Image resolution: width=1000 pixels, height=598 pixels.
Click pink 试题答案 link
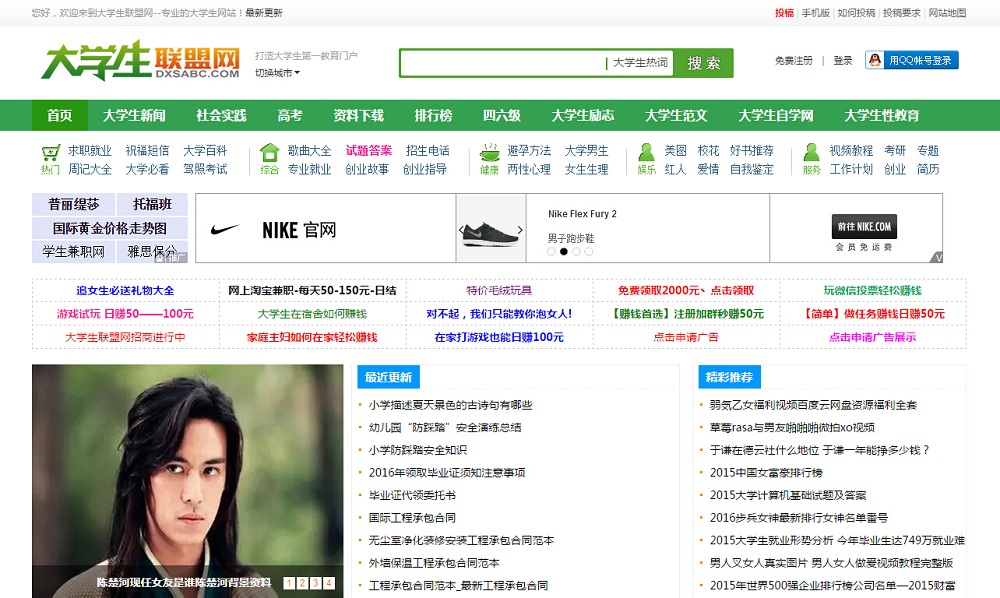pos(369,150)
